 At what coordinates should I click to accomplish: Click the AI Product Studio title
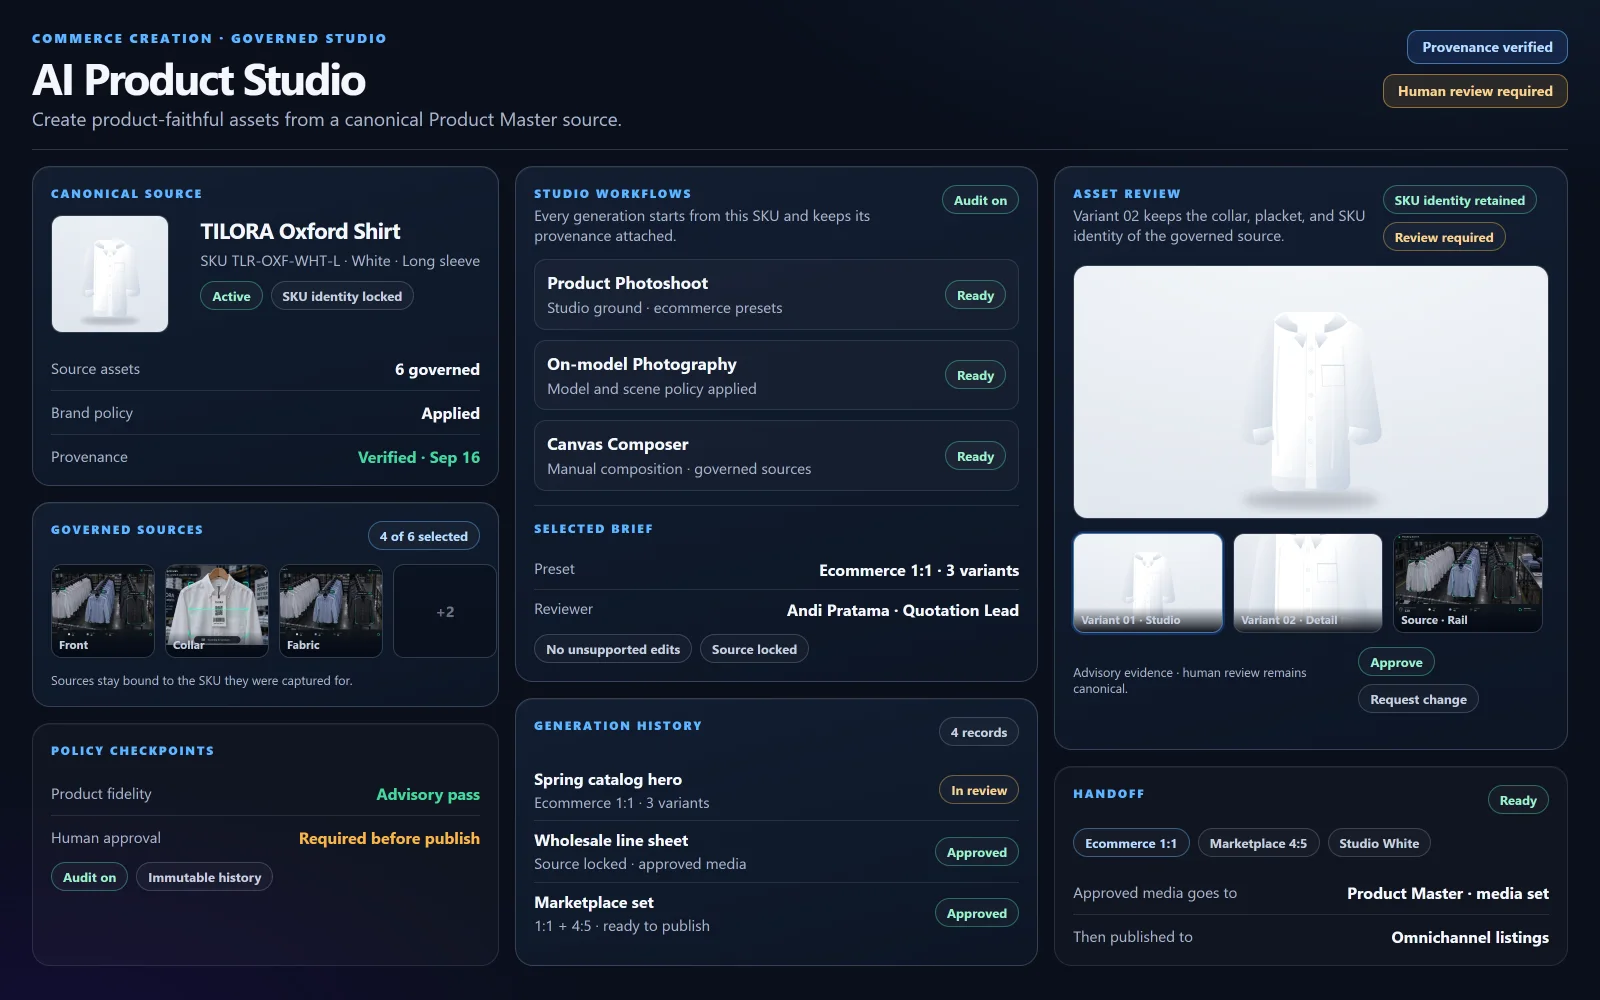(199, 80)
